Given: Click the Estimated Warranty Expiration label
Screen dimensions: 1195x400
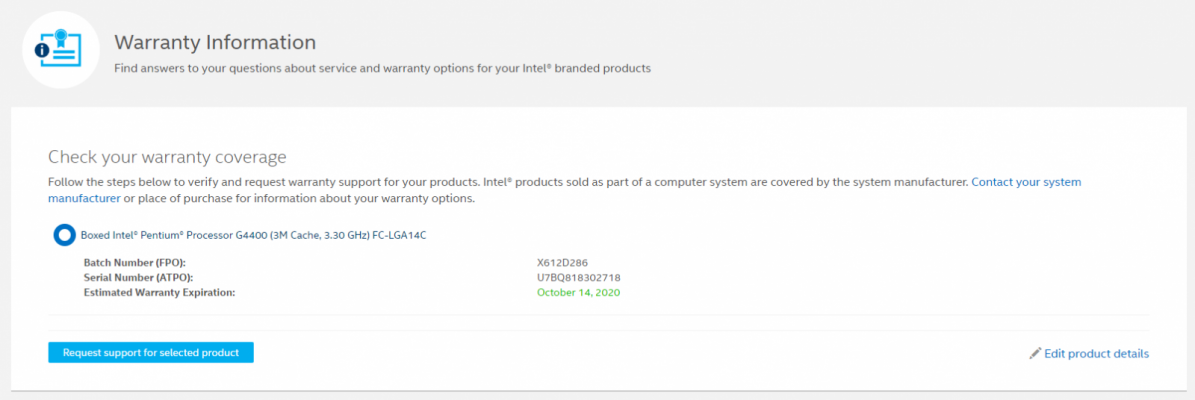Looking at the screenshot, I should pyautogui.click(x=159, y=292).
